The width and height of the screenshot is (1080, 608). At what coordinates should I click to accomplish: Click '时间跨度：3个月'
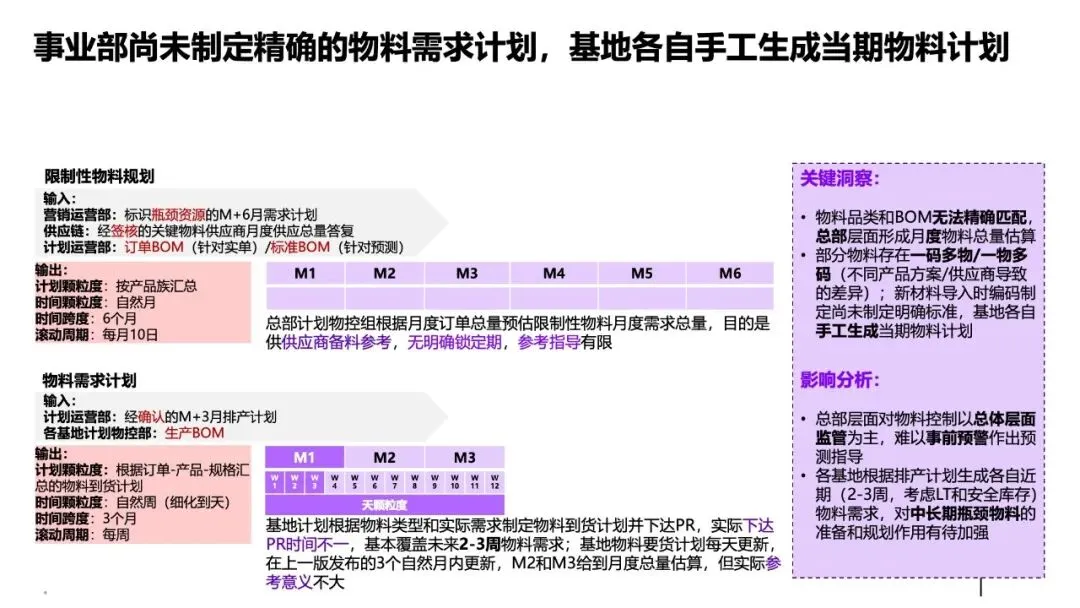pyautogui.click(x=86, y=518)
